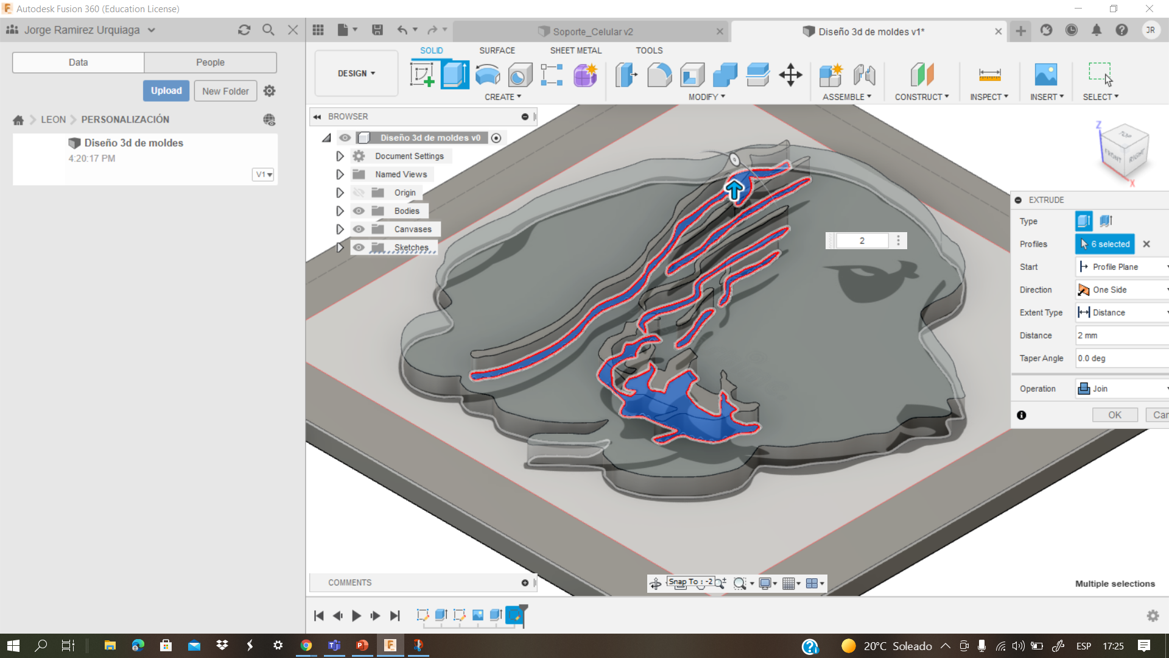Activate the root component radio button
Image resolution: width=1169 pixels, height=658 pixels.
496,138
